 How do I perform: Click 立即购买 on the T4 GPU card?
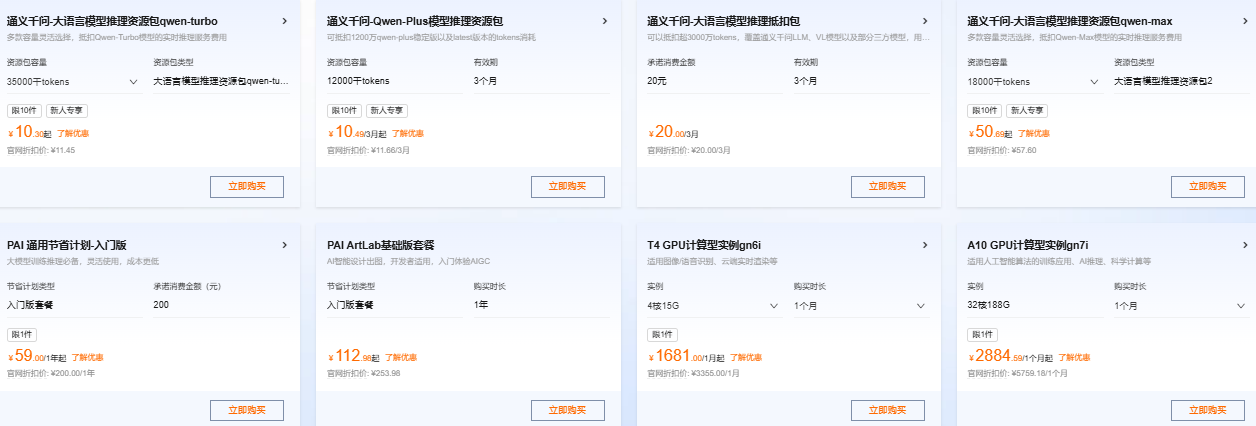(x=887, y=410)
